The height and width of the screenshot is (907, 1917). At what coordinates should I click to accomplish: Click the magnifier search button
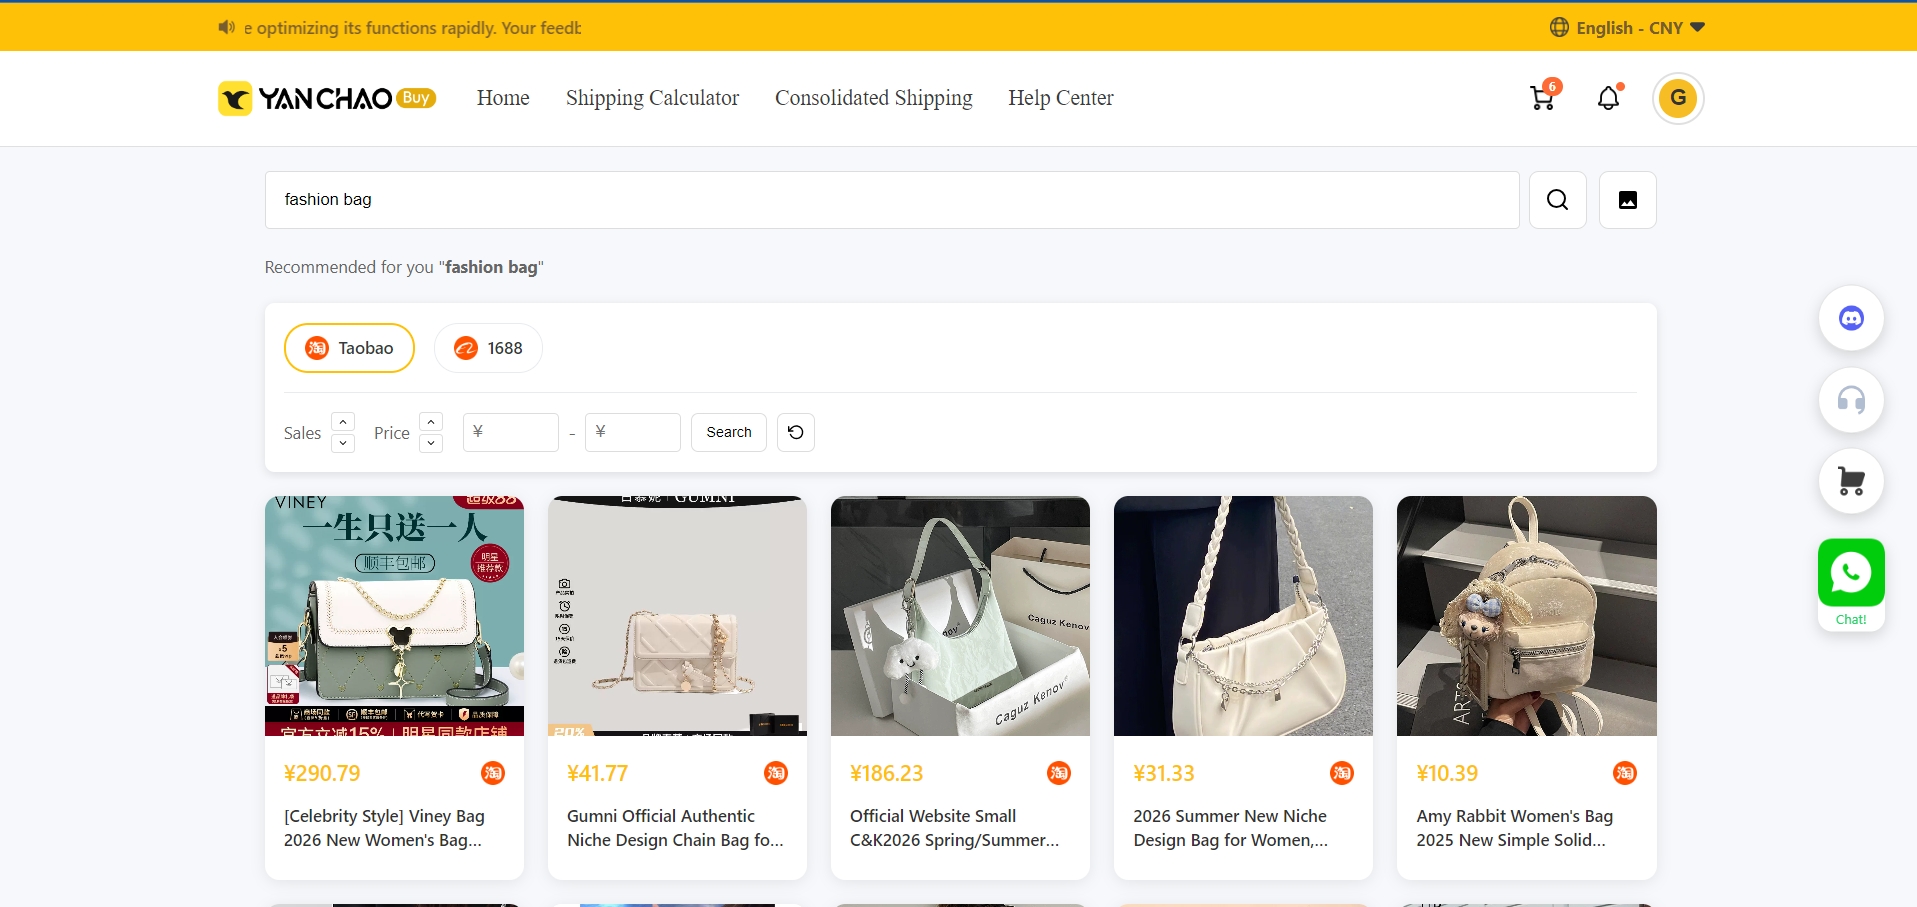click(x=1558, y=200)
